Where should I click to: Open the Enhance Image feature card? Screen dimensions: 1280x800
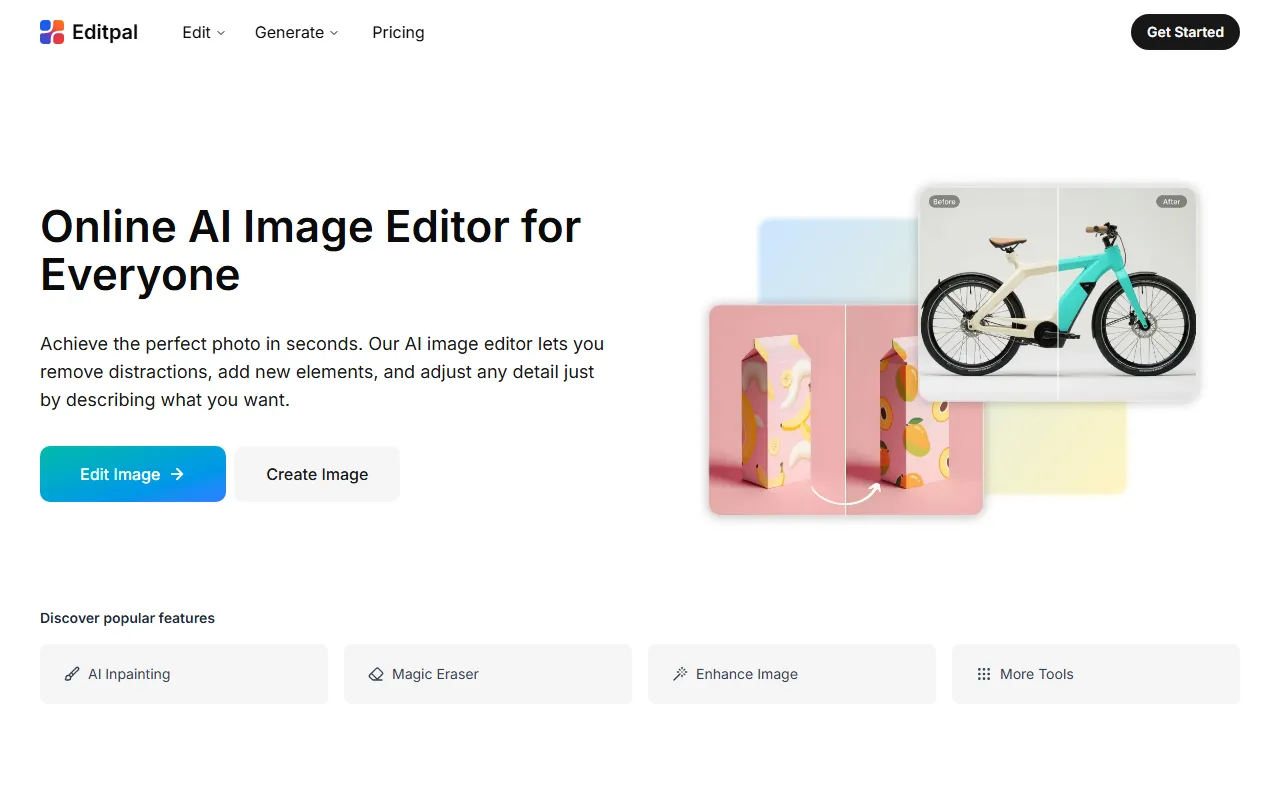coord(791,674)
